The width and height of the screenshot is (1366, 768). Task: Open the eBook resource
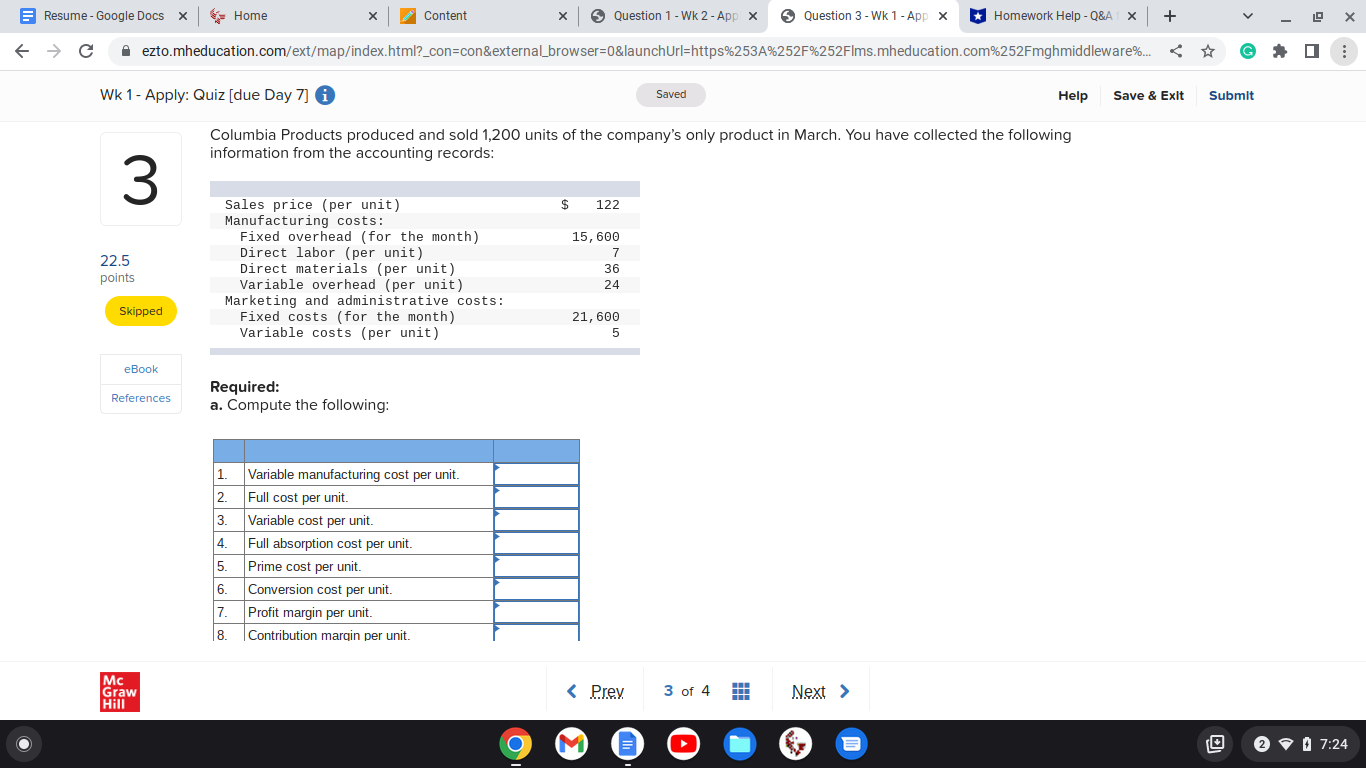(141, 369)
